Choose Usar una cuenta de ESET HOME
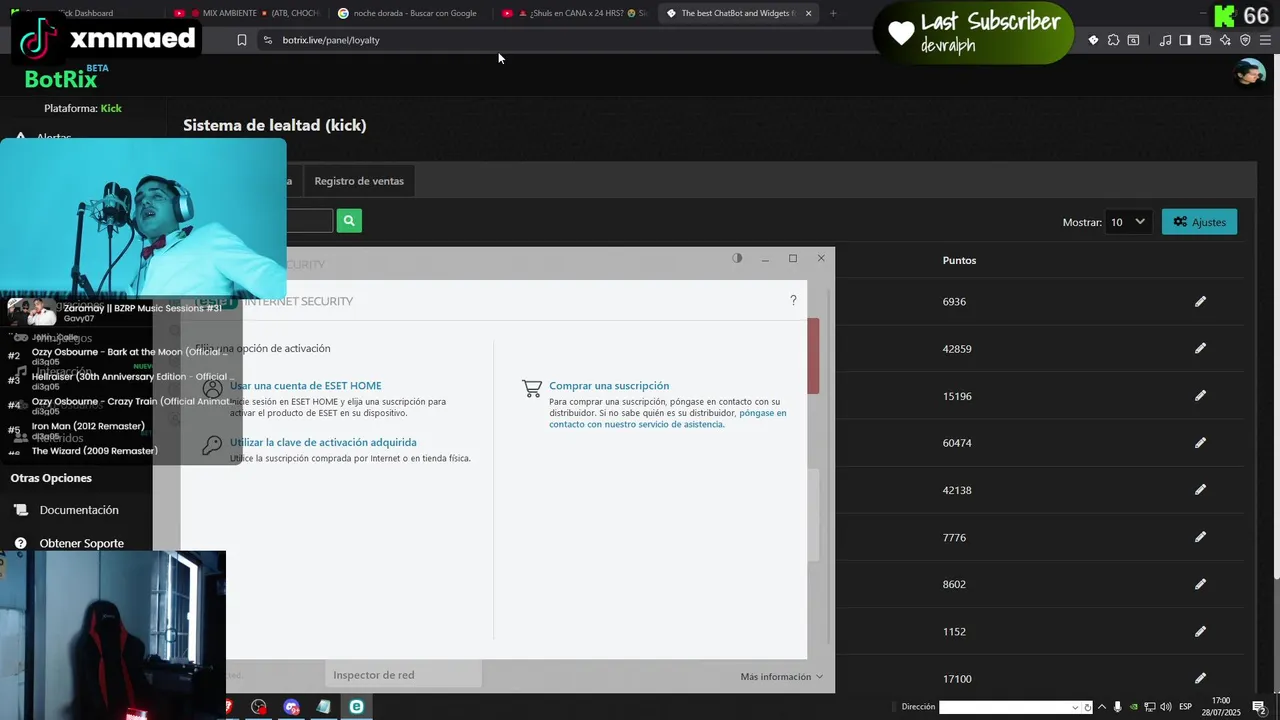 (x=306, y=386)
